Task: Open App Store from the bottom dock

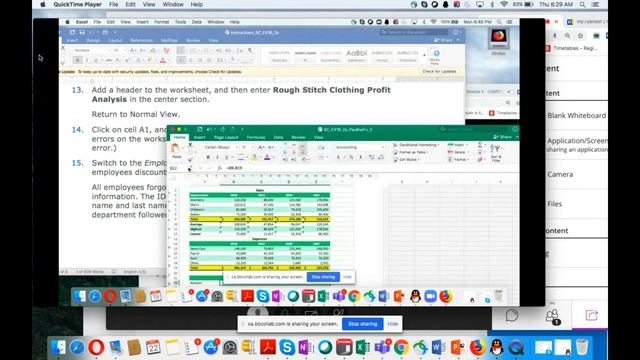Action: 211,347
